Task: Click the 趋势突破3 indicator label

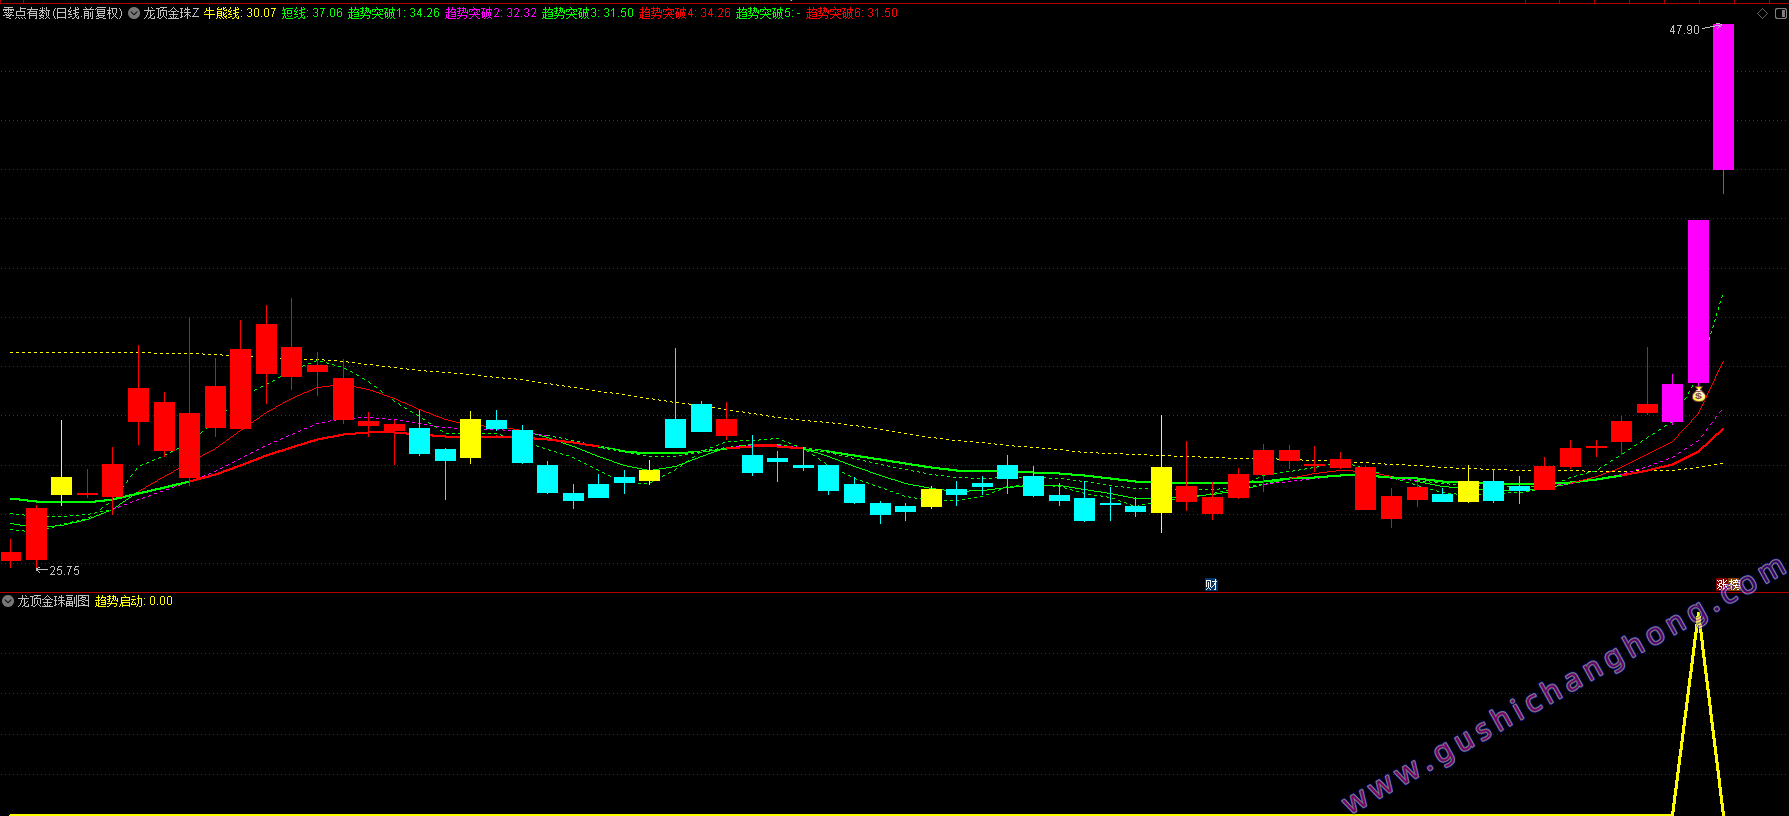Action: [570, 14]
